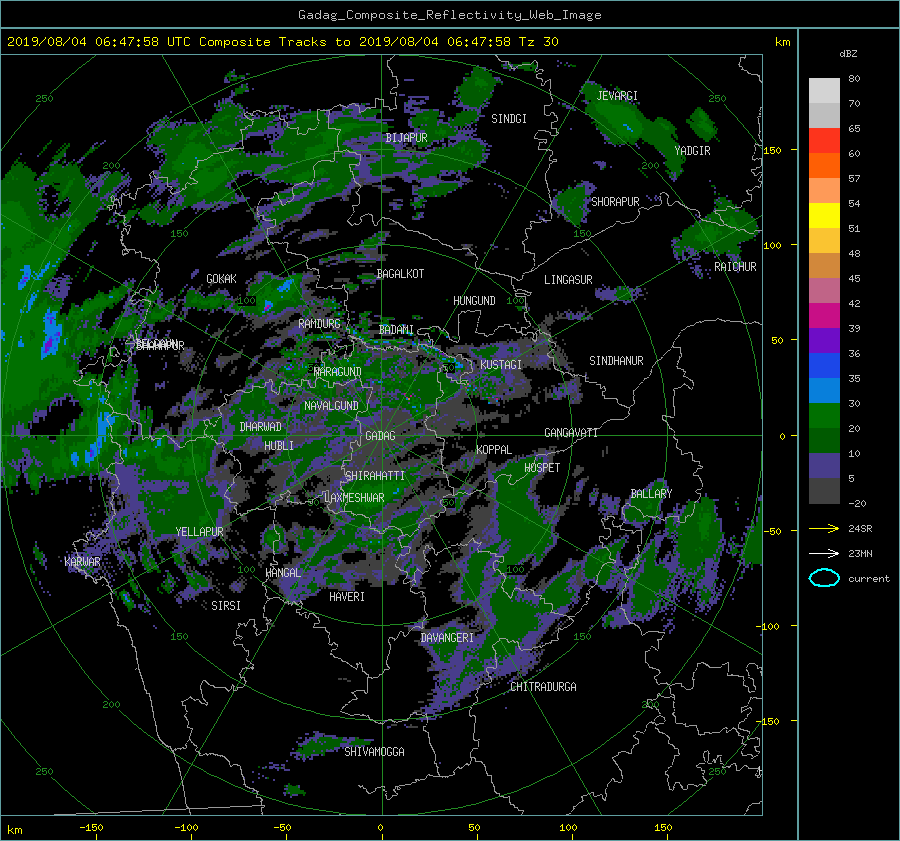Click the KUSTAGI place label
Image resolution: width=900 pixels, height=841 pixels.
pos(501,365)
